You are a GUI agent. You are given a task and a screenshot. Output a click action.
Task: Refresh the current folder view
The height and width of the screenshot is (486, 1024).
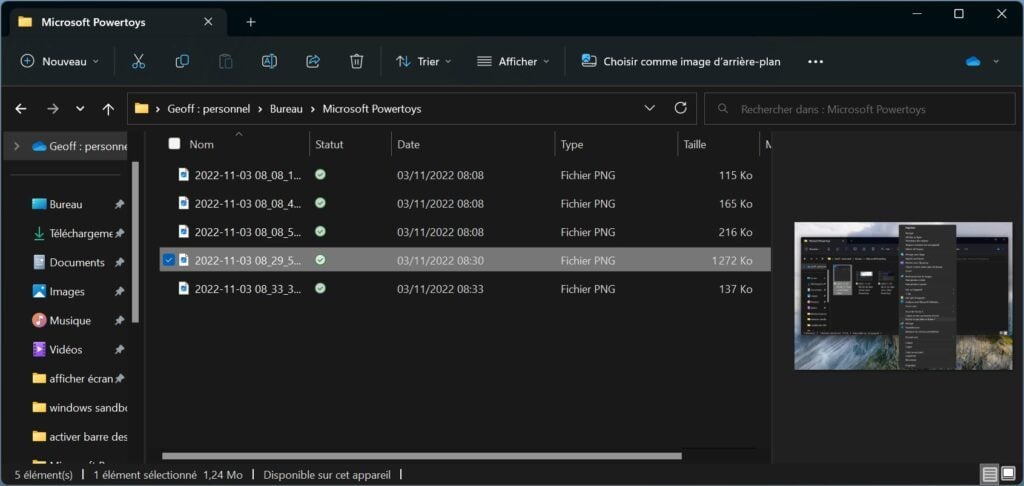[680, 108]
